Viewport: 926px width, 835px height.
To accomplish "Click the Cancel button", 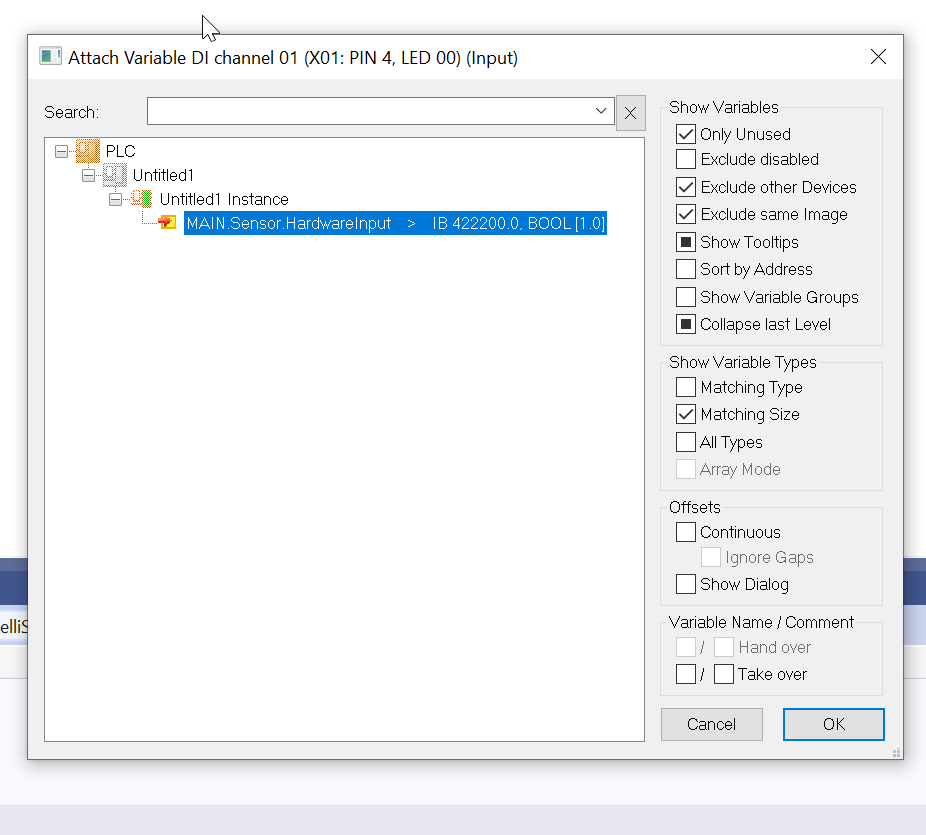I will coord(712,724).
